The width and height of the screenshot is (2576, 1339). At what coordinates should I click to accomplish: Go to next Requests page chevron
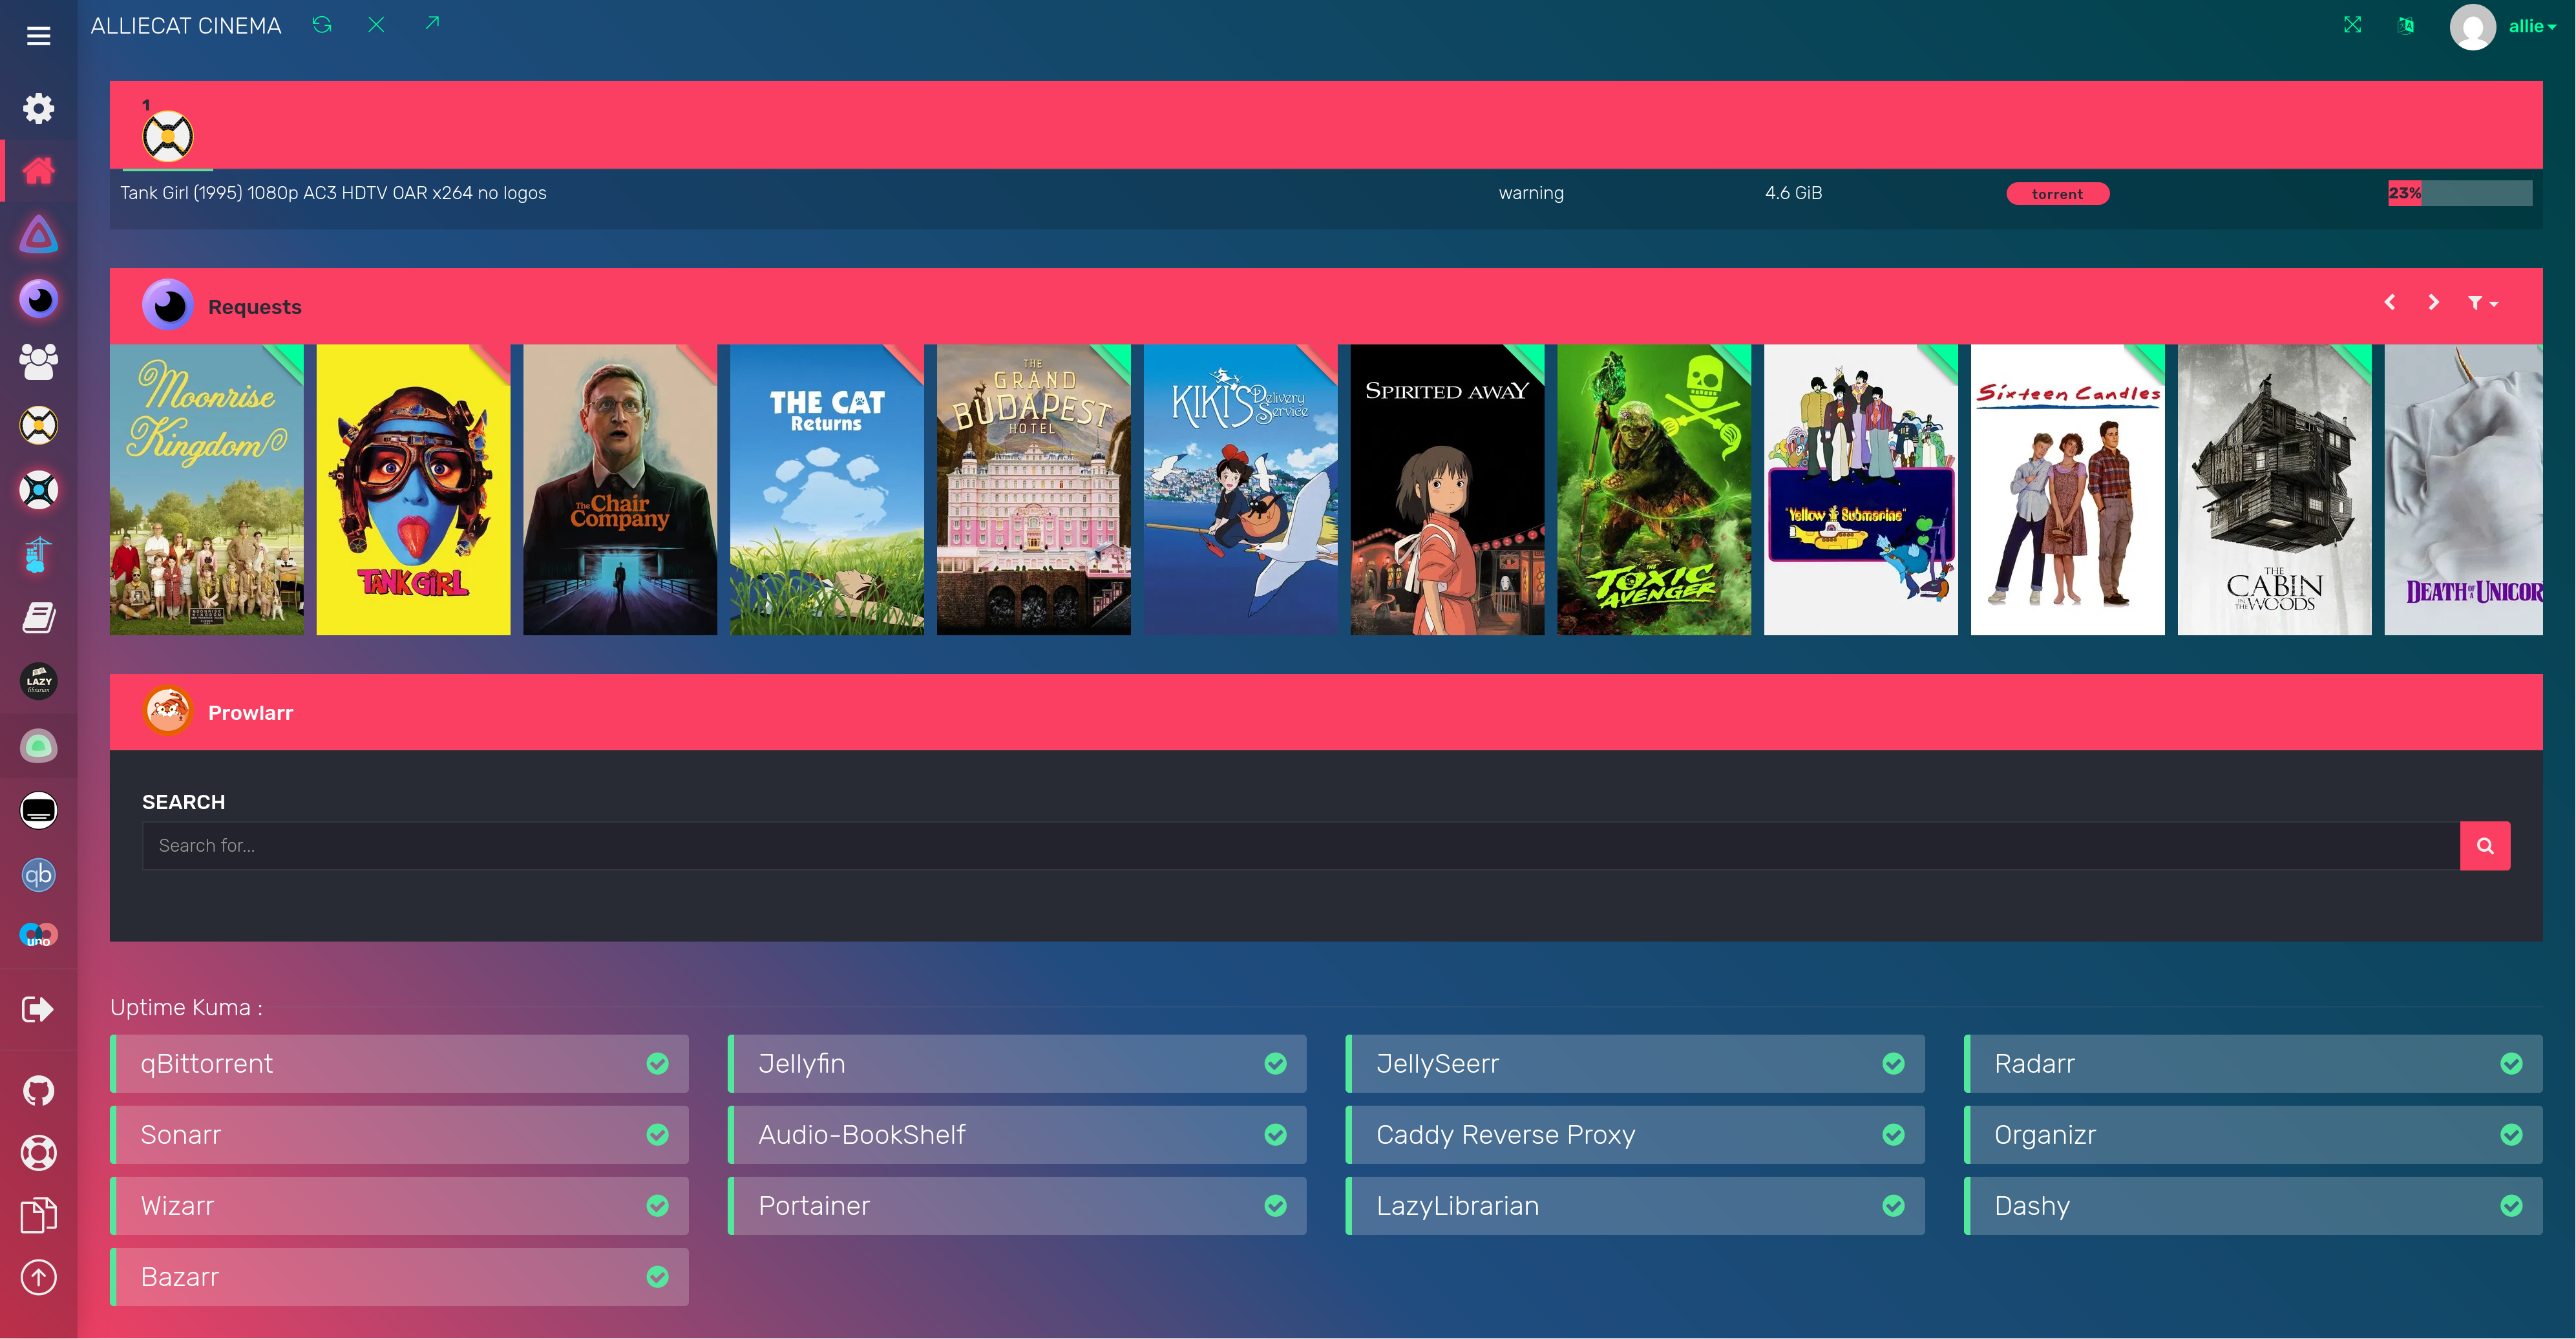coord(2433,303)
